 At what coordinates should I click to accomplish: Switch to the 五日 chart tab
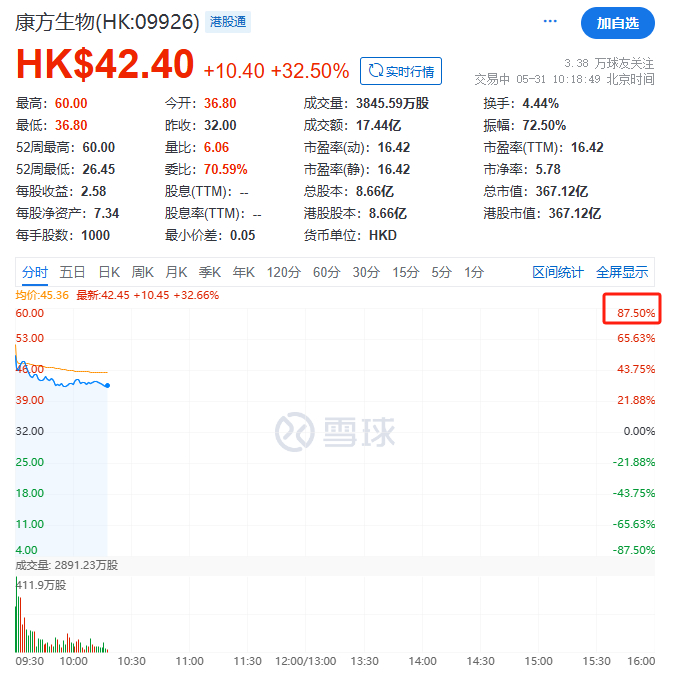[x=72, y=273]
